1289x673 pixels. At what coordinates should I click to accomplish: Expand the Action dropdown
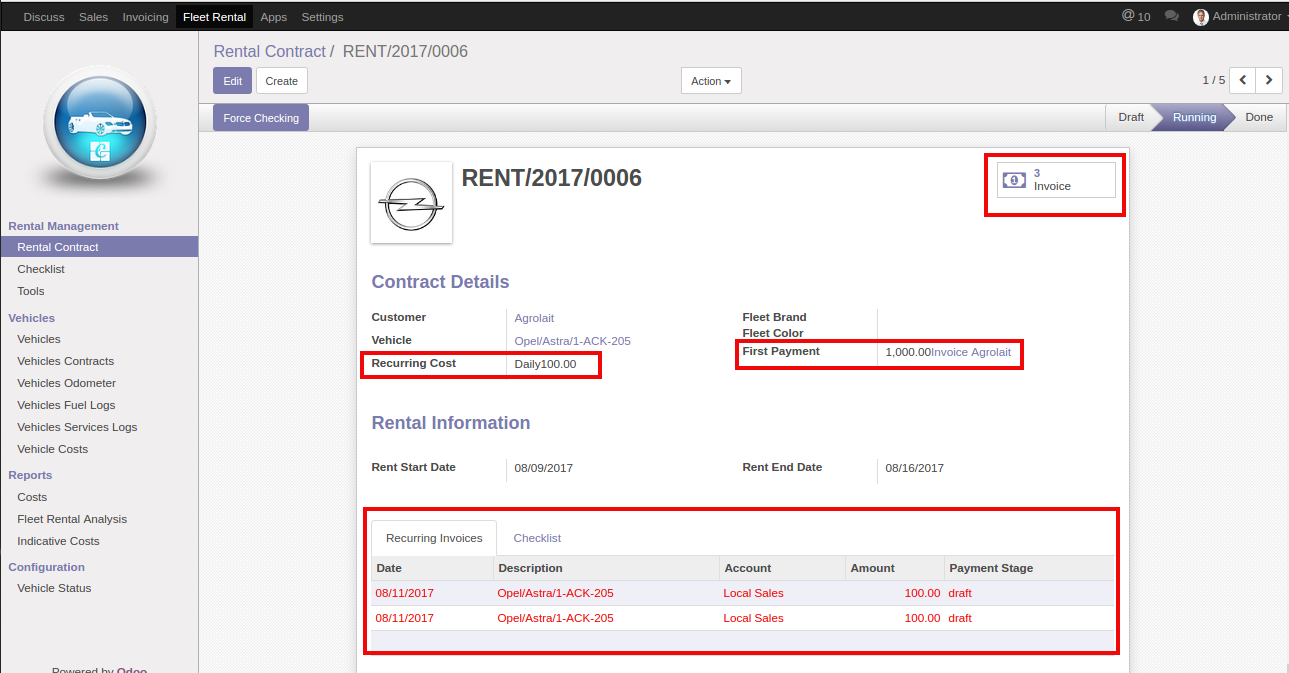pos(711,81)
